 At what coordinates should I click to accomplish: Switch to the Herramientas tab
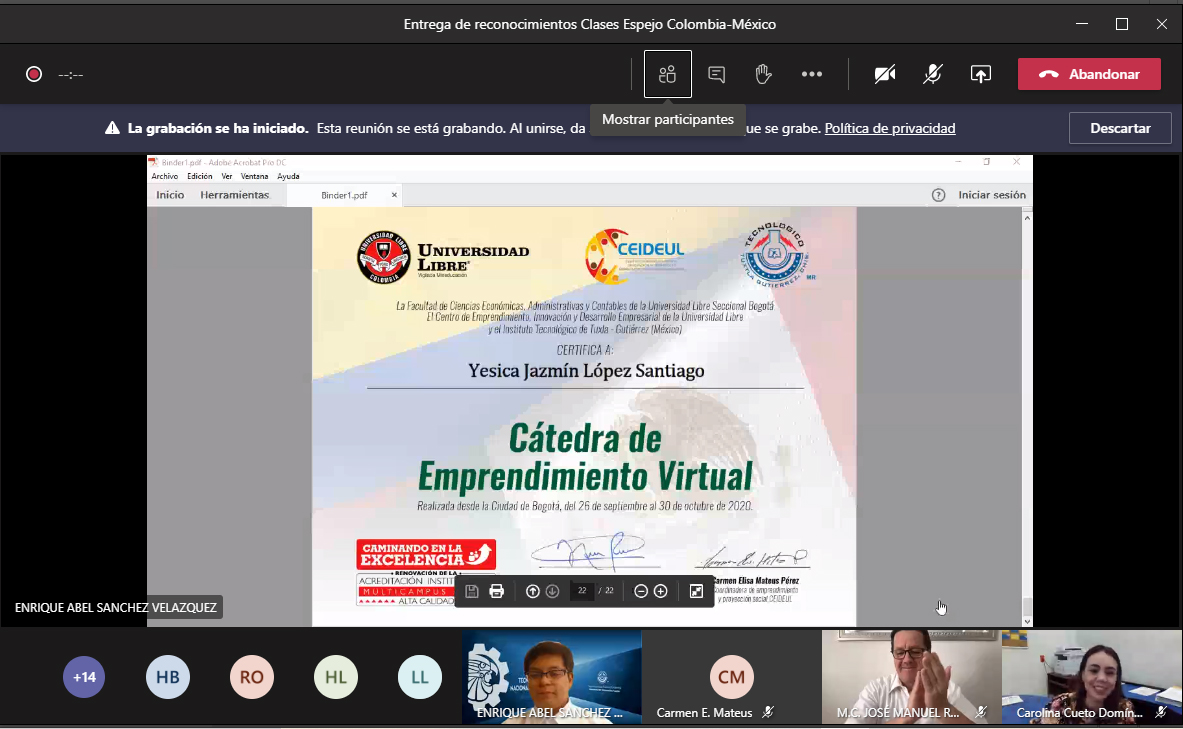tap(235, 195)
